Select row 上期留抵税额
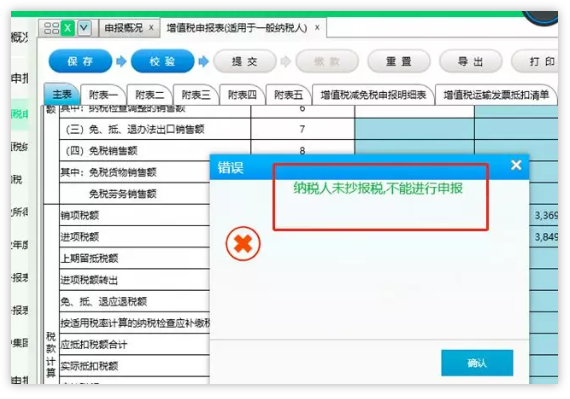The height and width of the screenshot is (399, 570). tap(135, 258)
